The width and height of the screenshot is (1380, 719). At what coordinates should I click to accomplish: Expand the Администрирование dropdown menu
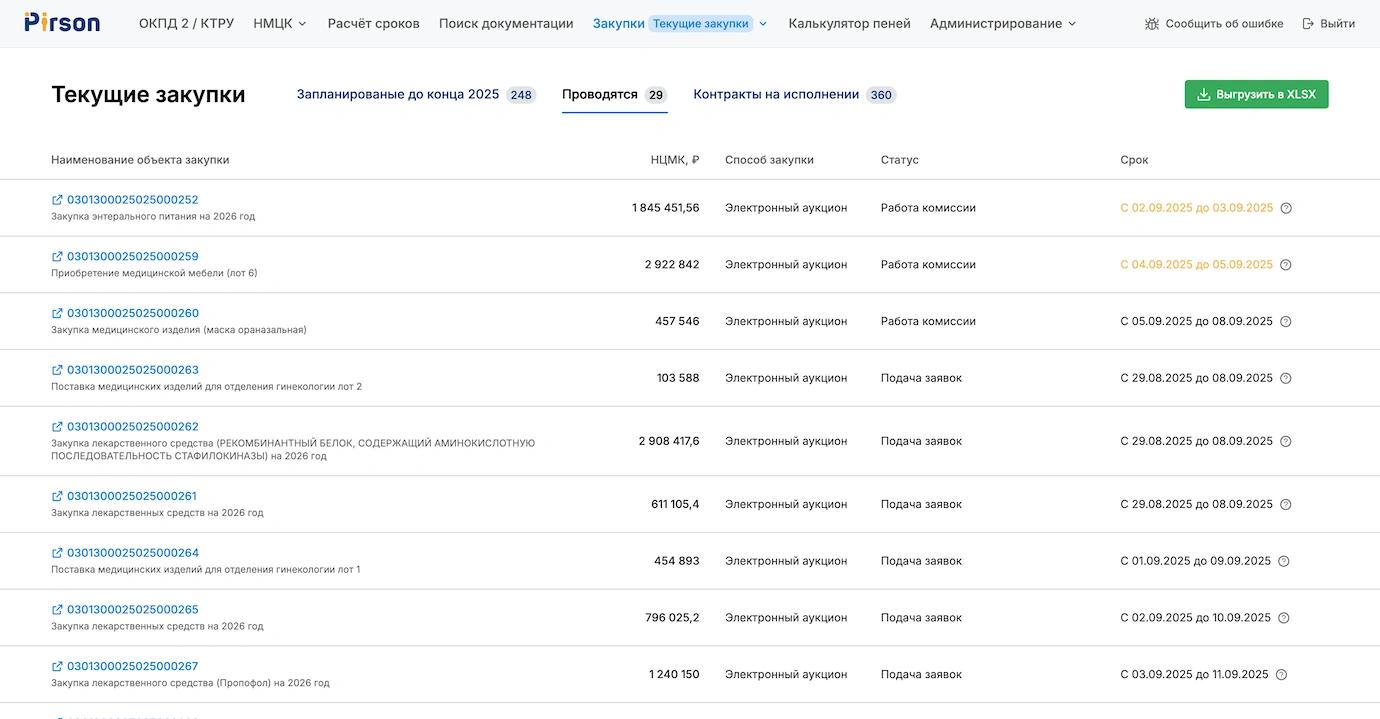click(x=1003, y=23)
